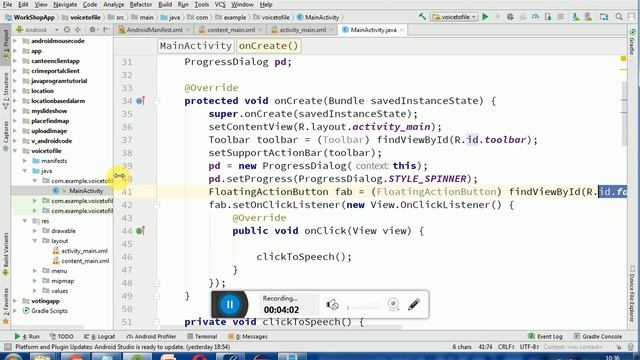Image resolution: width=640 pixels, height=360 pixels.
Task: Click the webcam icon in recorder bar
Action: pyautogui.click(x=393, y=304)
